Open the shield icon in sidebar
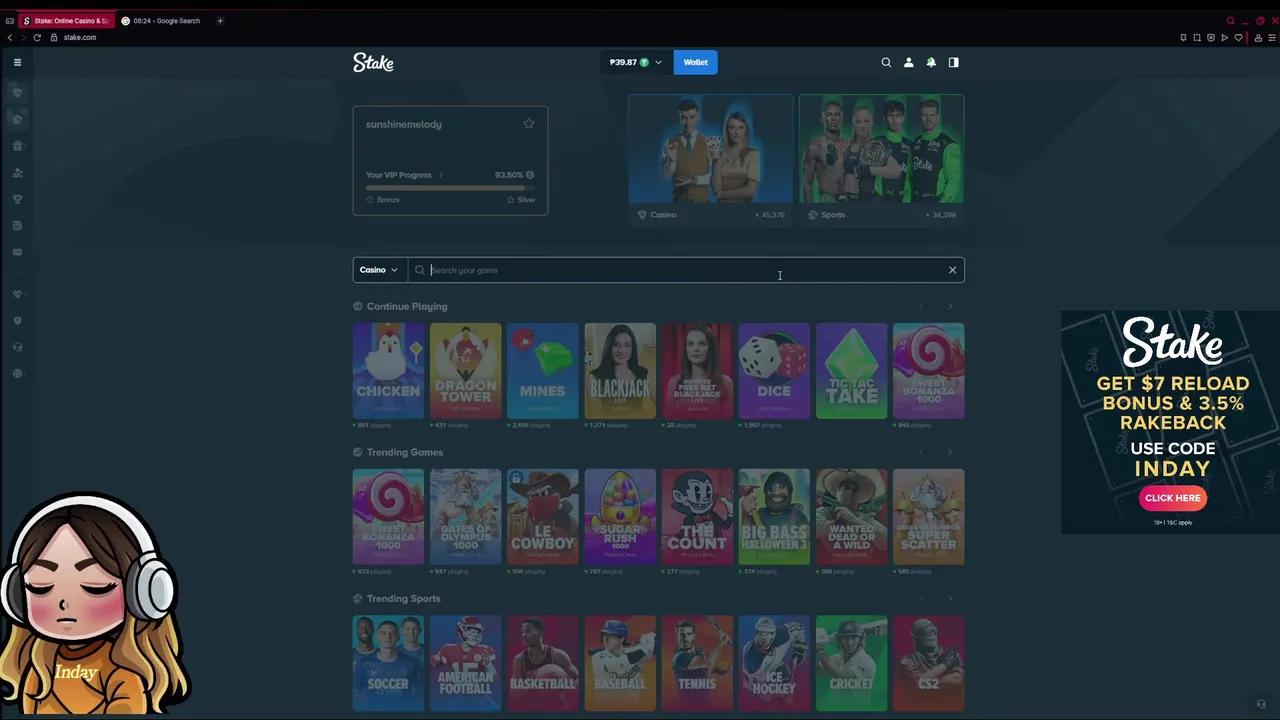 [17, 320]
